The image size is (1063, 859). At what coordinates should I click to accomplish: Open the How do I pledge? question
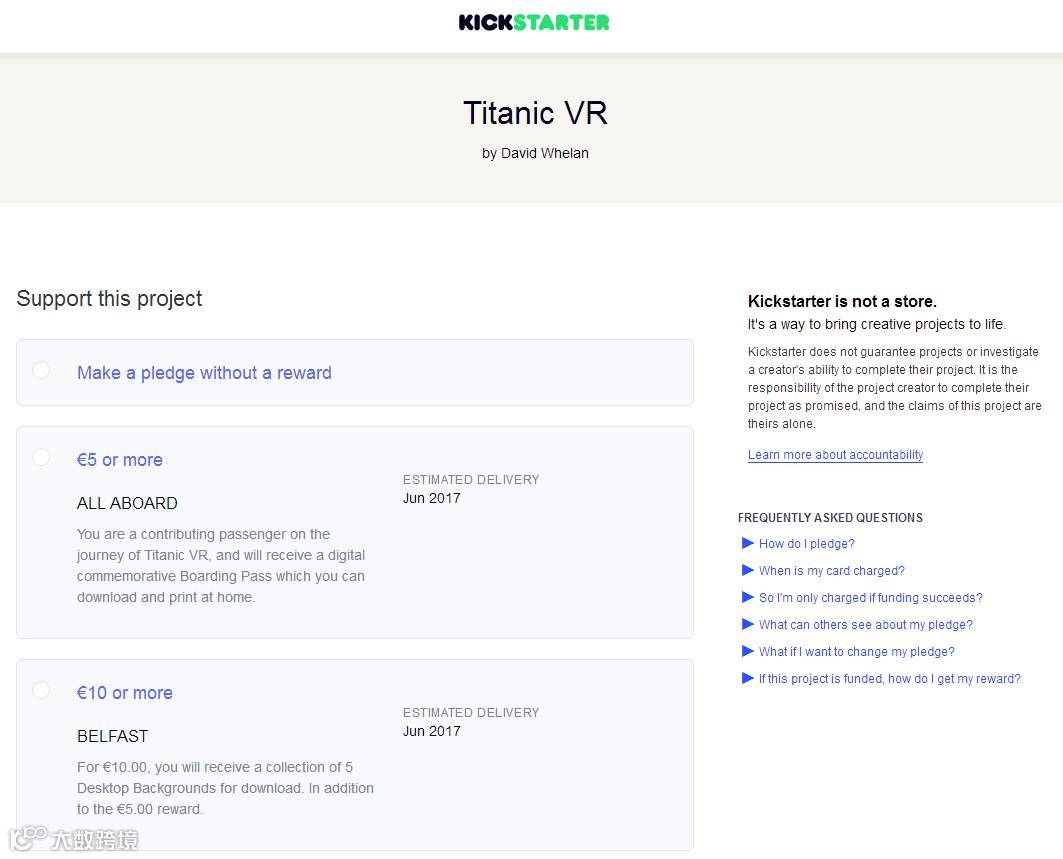coord(807,544)
